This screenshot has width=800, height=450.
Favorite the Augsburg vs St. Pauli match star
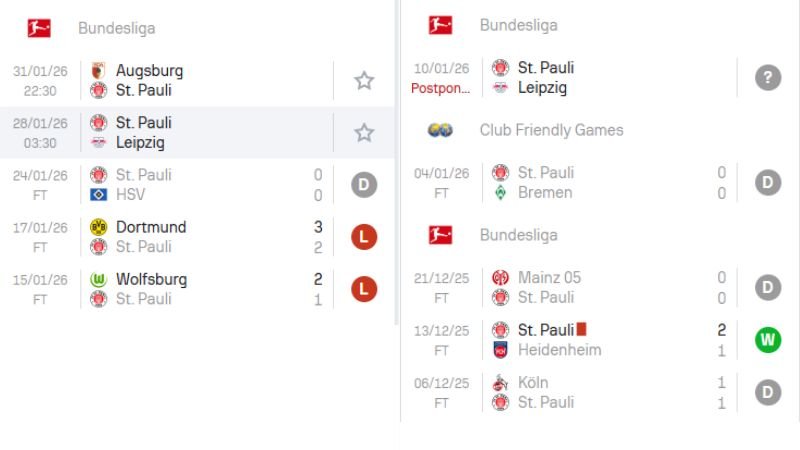[364, 80]
